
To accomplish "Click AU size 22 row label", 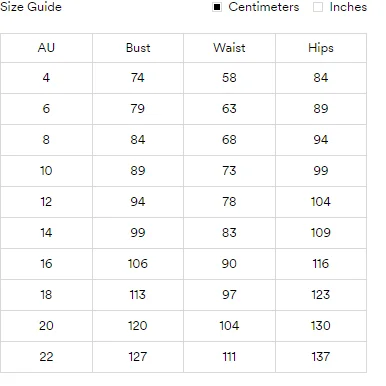I will click(46, 357).
